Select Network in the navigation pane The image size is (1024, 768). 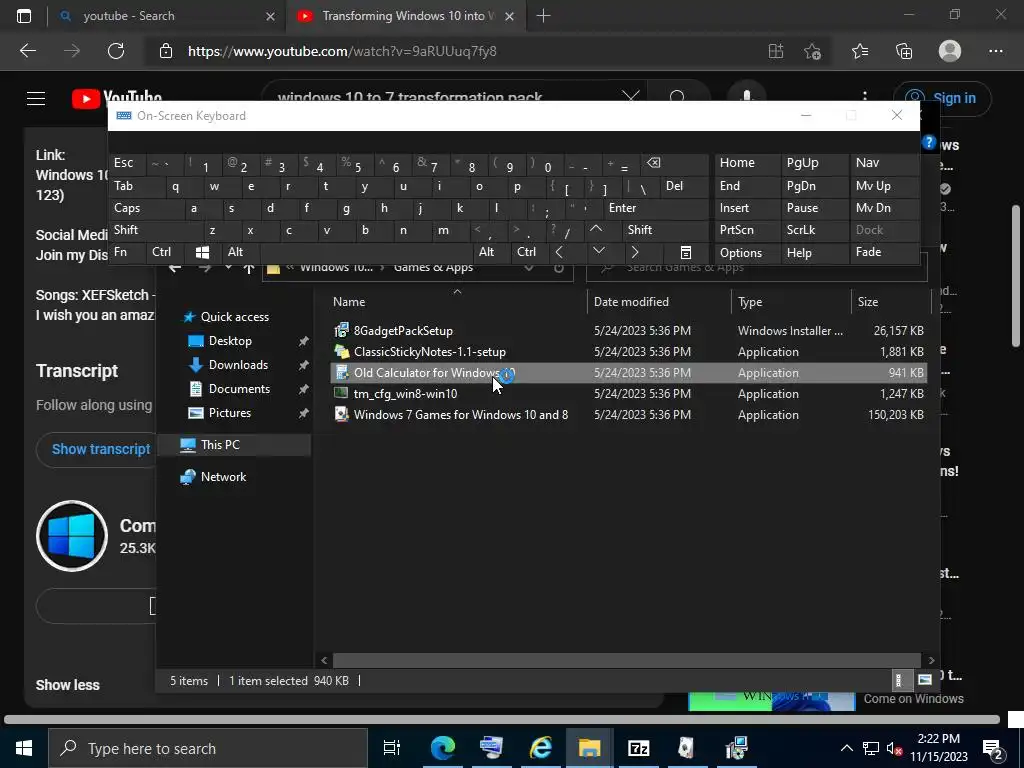[223, 477]
